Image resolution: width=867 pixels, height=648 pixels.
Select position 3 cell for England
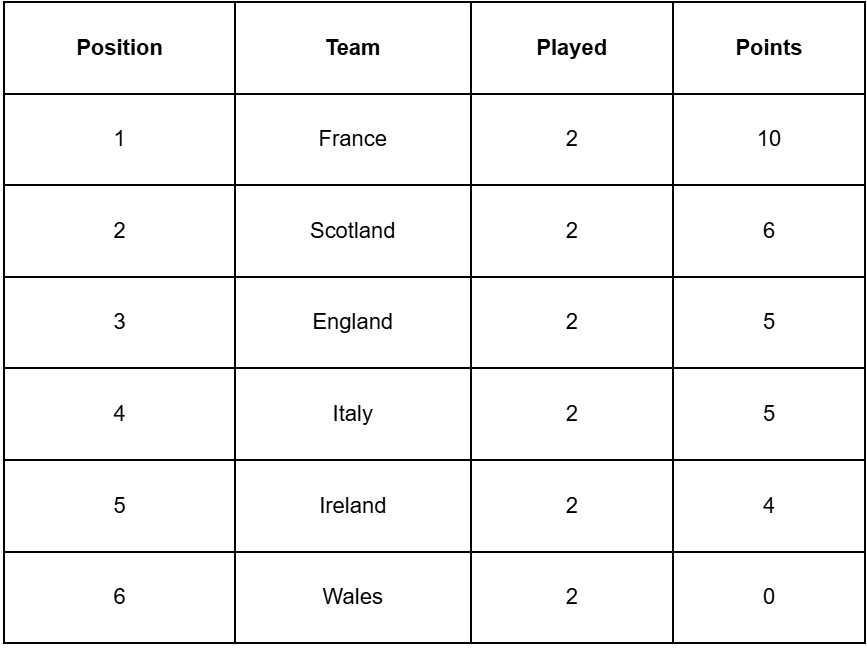coord(119,322)
